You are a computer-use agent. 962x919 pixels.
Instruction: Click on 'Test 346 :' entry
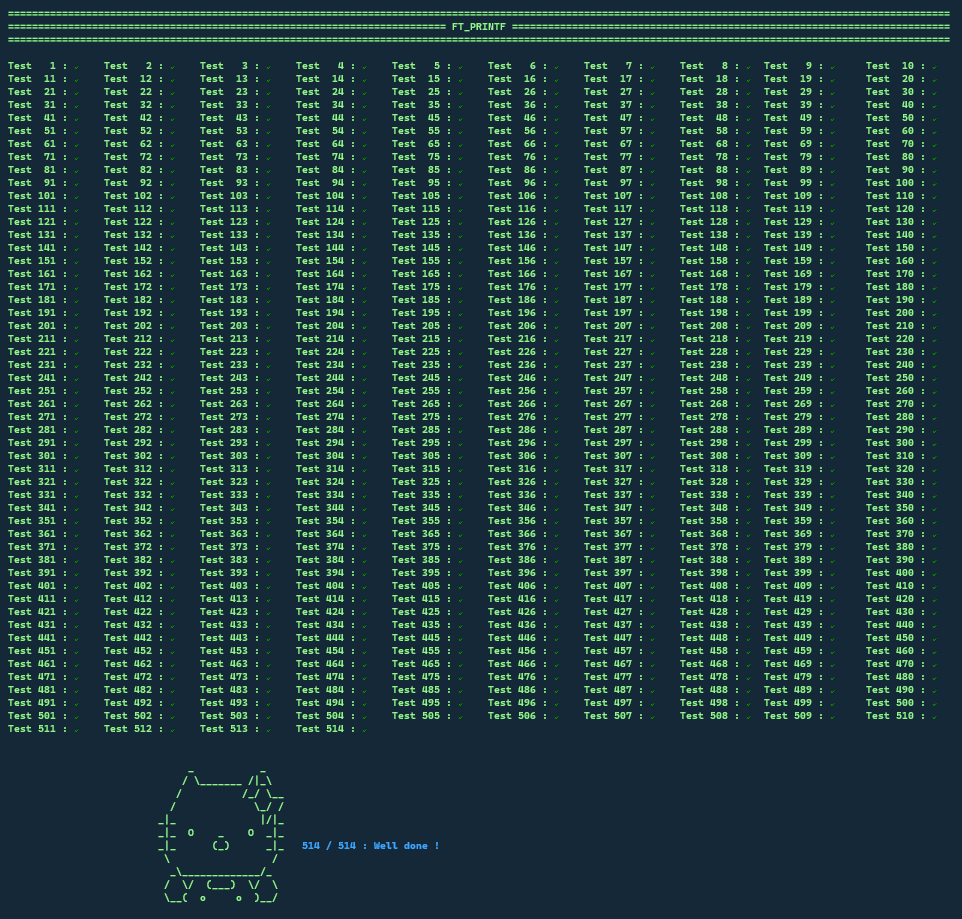point(517,508)
